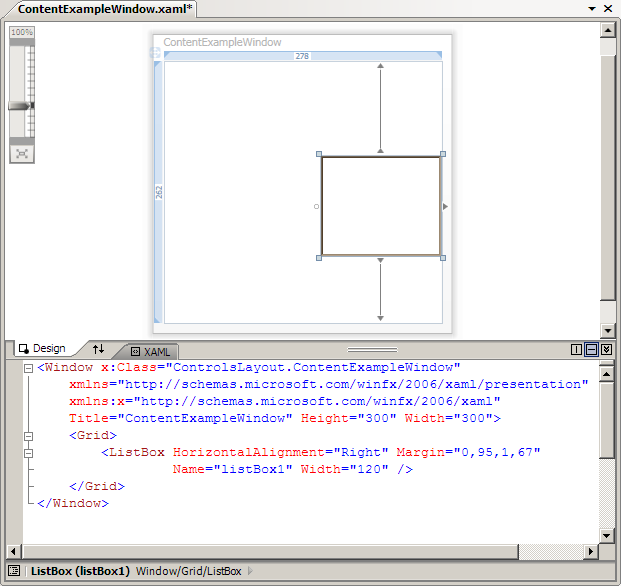
Task: Click Margin="0,95,1,67" in XAML
Action: (x=468, y=452)
